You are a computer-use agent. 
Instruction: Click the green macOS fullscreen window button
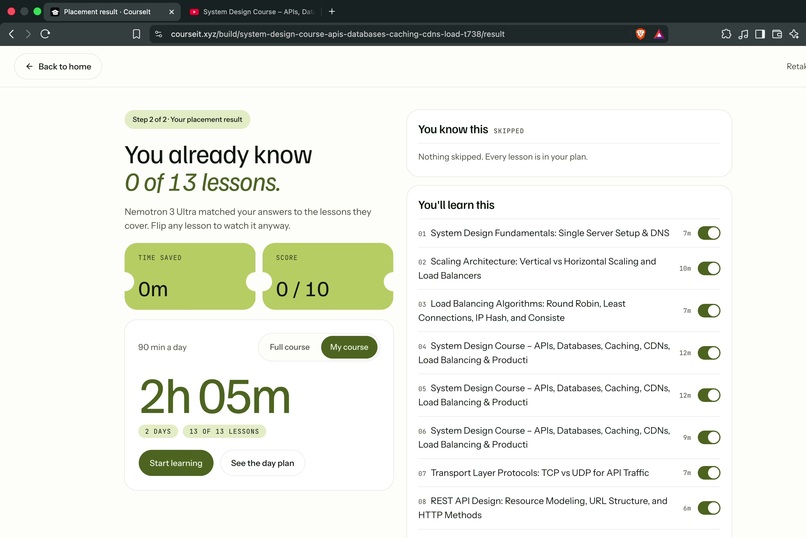(37, 11)
